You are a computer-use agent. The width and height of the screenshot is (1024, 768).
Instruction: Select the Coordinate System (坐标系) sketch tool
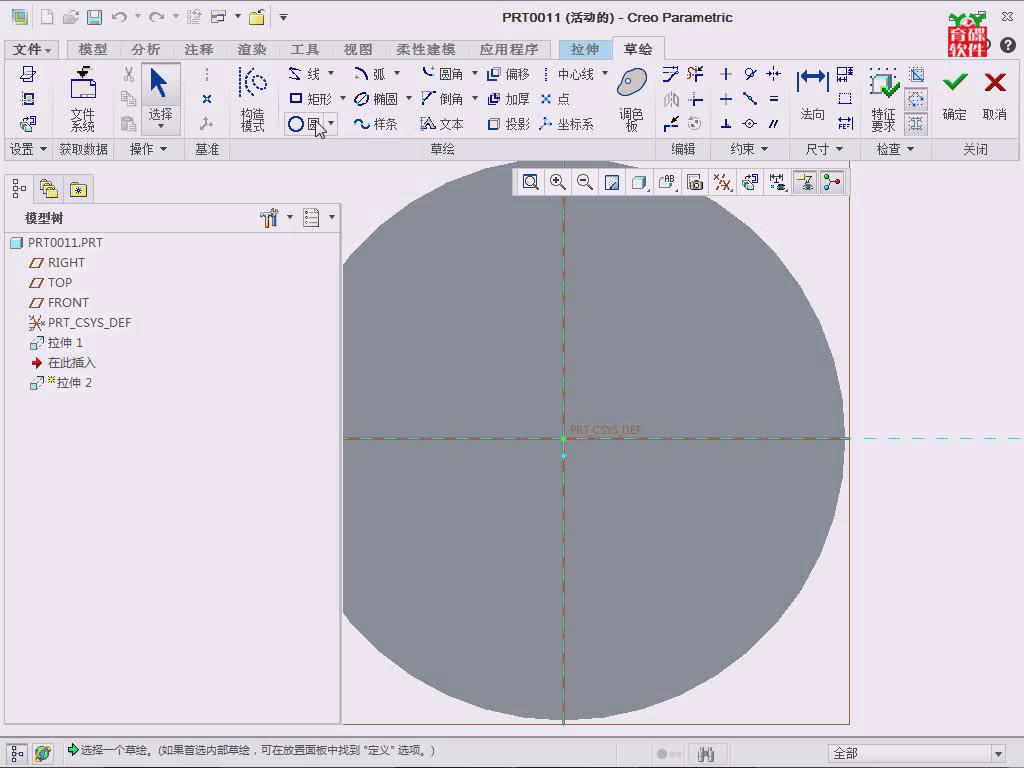[566, 123]
